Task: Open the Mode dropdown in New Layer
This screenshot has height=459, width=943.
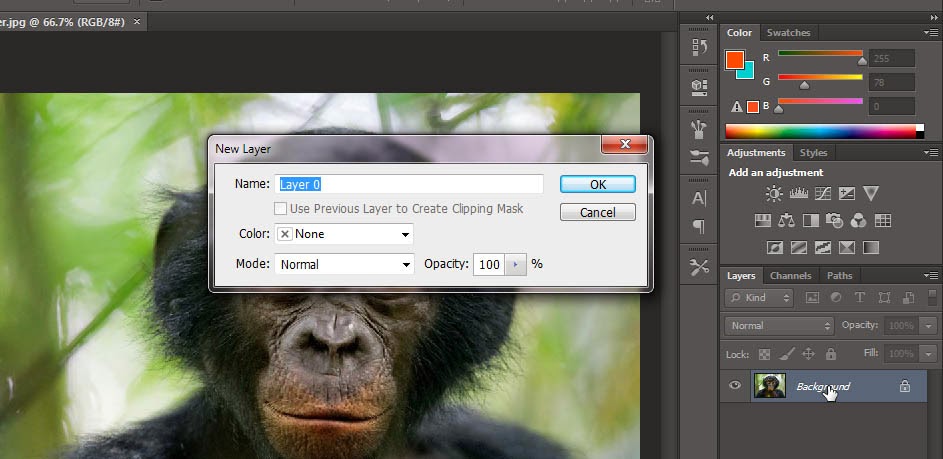Action: (344, 264)
